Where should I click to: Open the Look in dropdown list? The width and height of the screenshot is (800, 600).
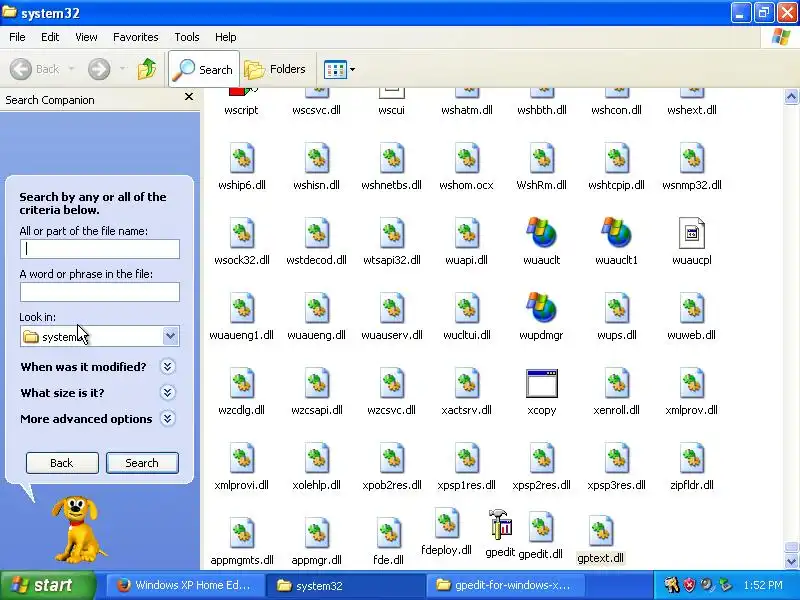(170, 336)
